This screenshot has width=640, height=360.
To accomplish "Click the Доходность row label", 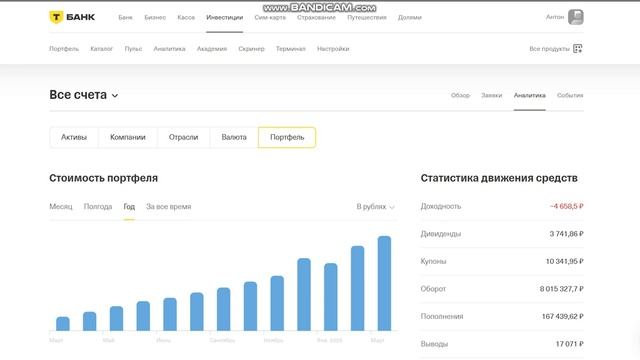I will pyautogui.click(x=441, y=206).
